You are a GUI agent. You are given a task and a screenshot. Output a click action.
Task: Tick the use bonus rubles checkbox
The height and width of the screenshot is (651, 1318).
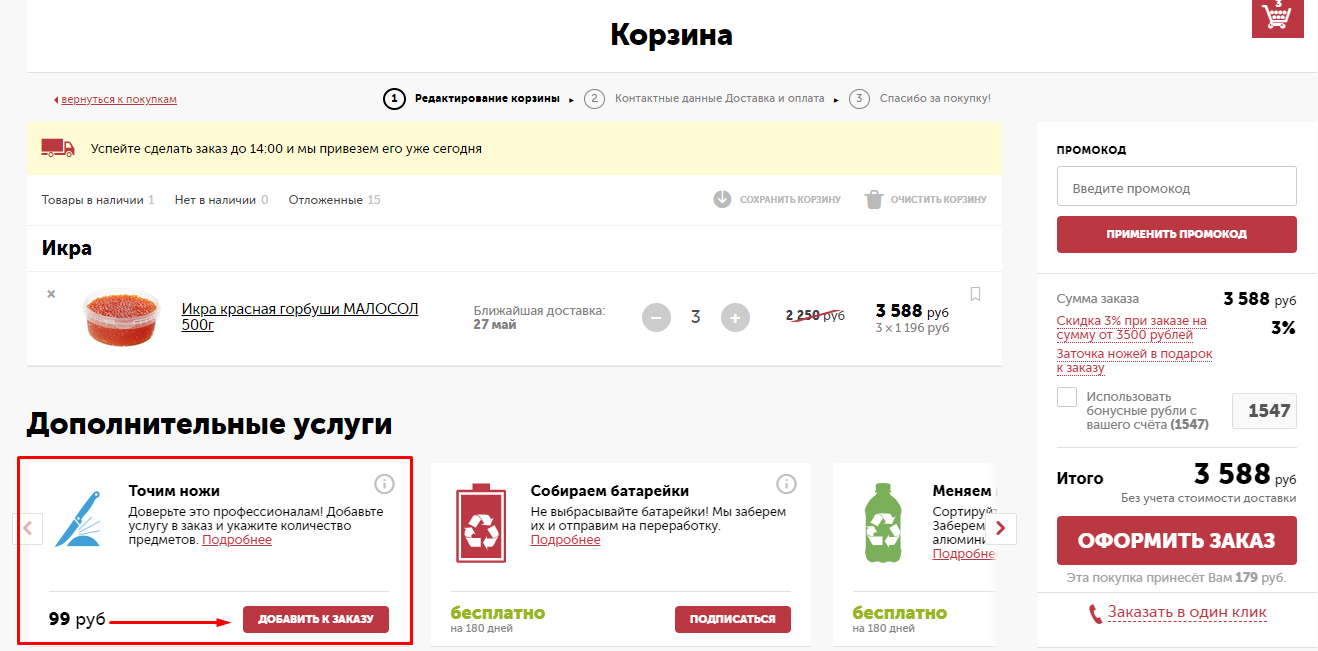[1067, 397]
